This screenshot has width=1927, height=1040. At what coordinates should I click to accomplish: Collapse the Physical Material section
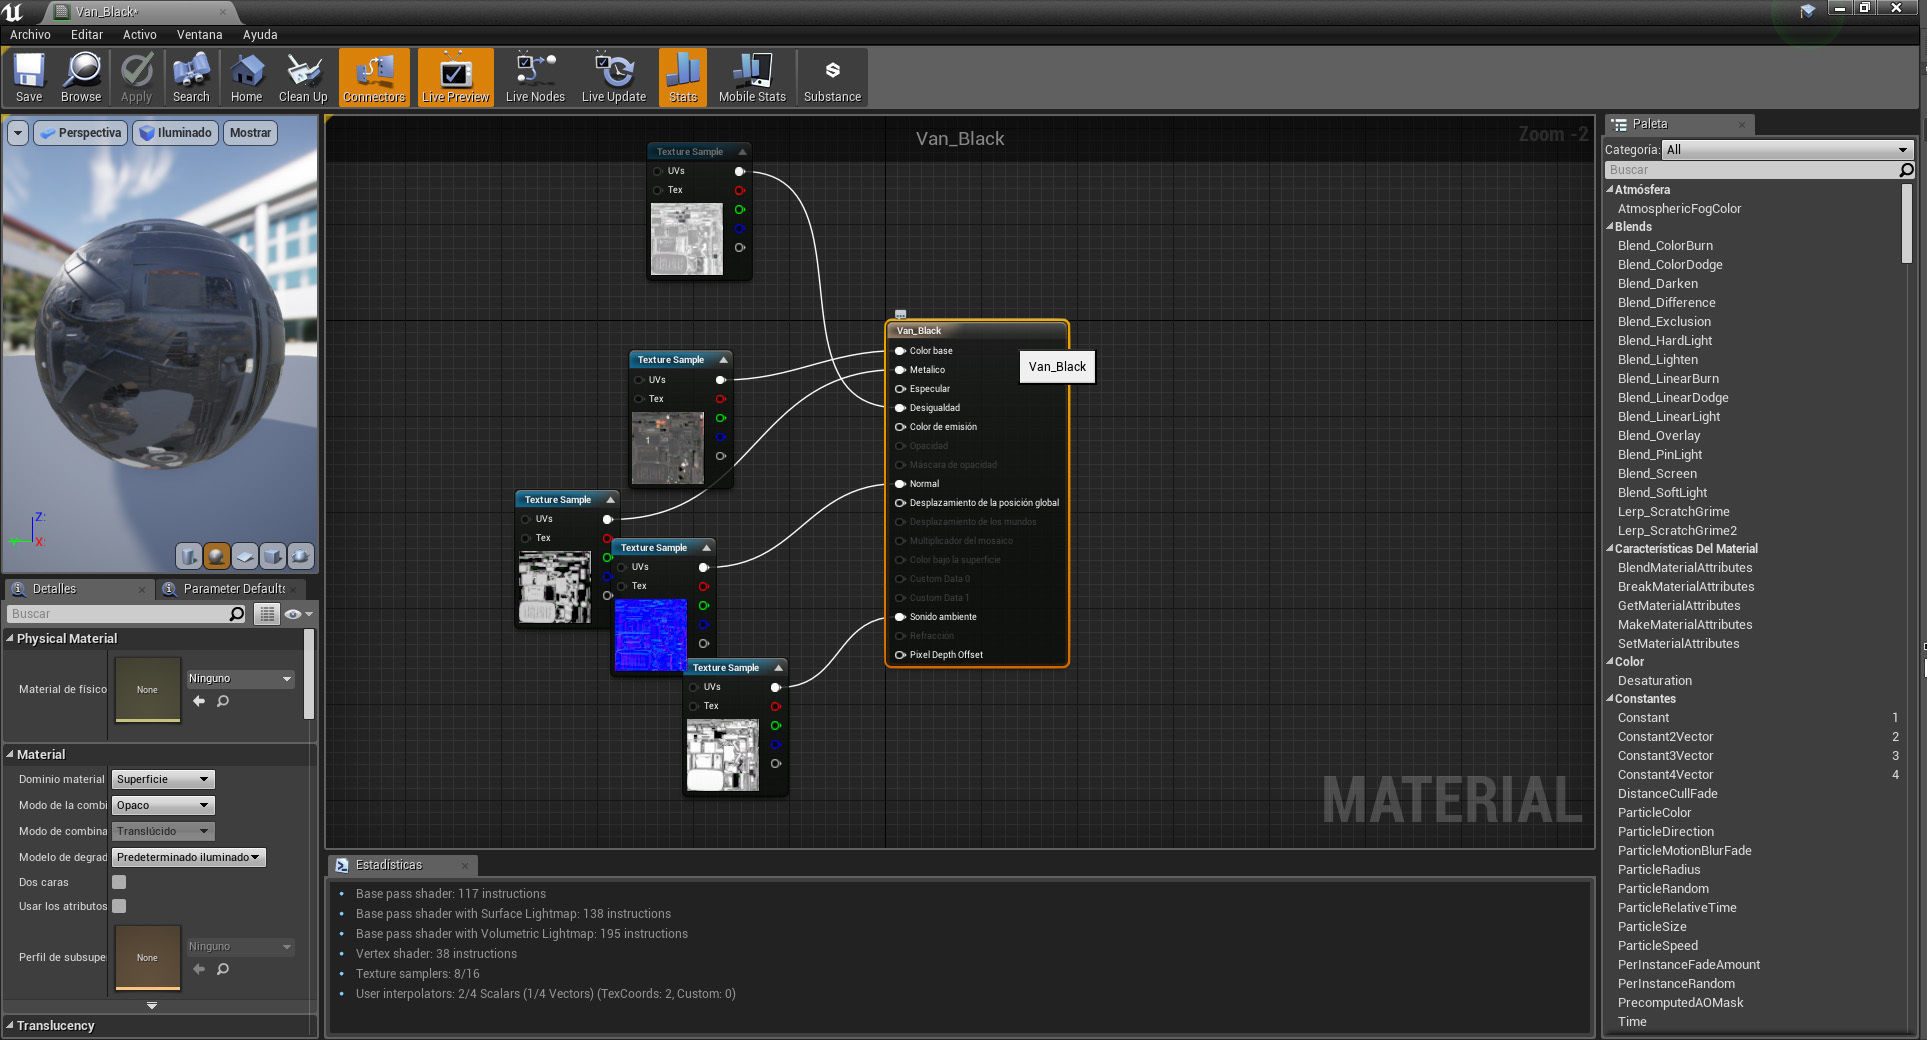(10, 638)
